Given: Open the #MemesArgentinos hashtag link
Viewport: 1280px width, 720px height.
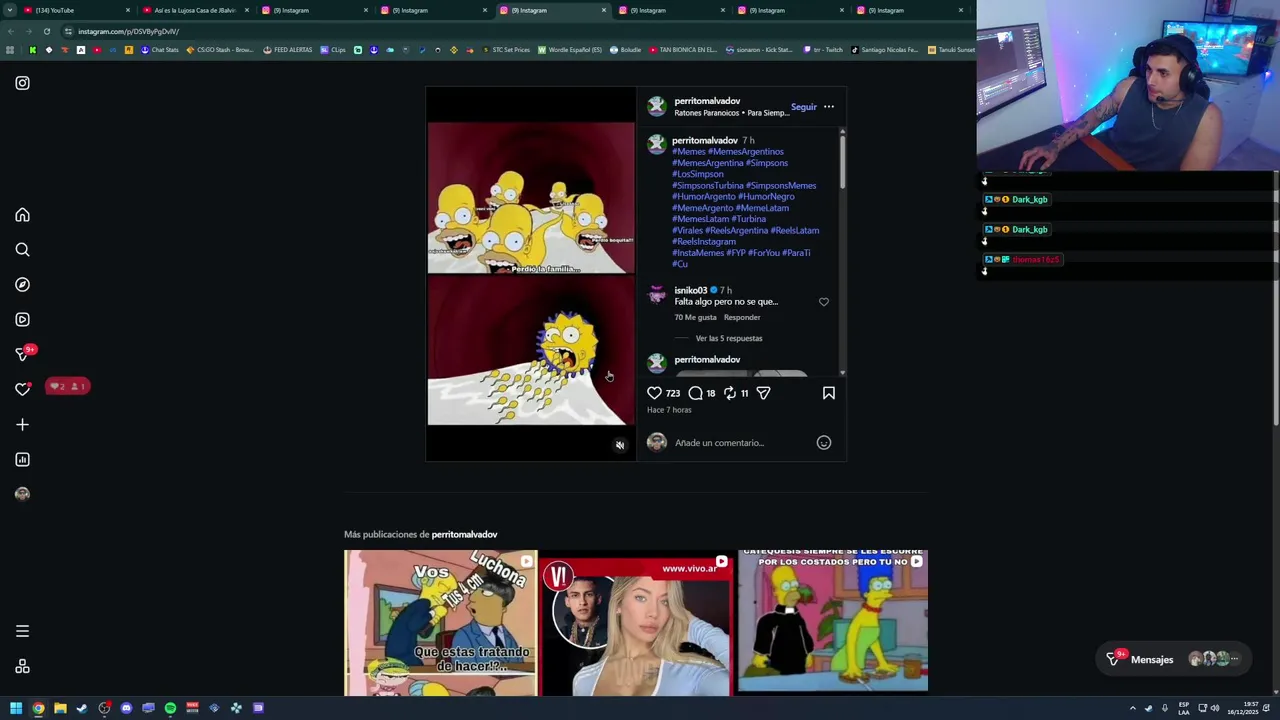Looking at the screenshot, I should point(746,152).
